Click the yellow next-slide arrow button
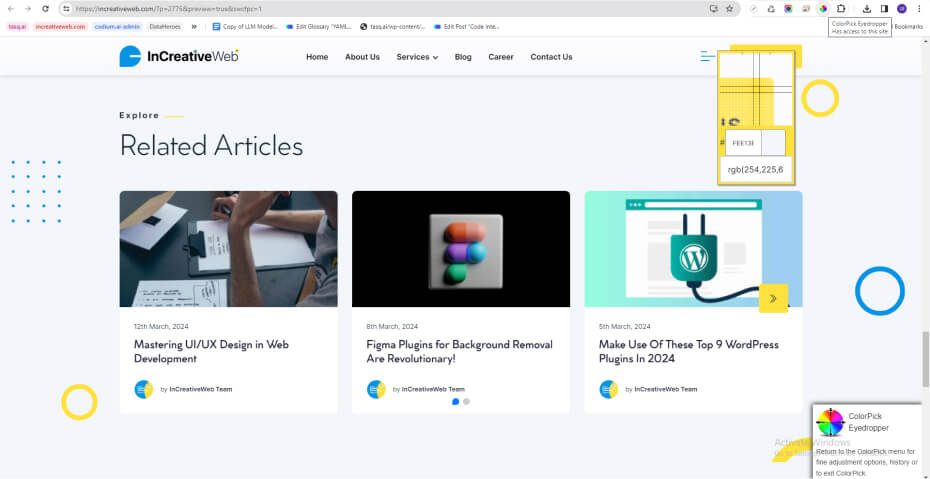Viewport: 930px width, 479px height. pos(773,298)
